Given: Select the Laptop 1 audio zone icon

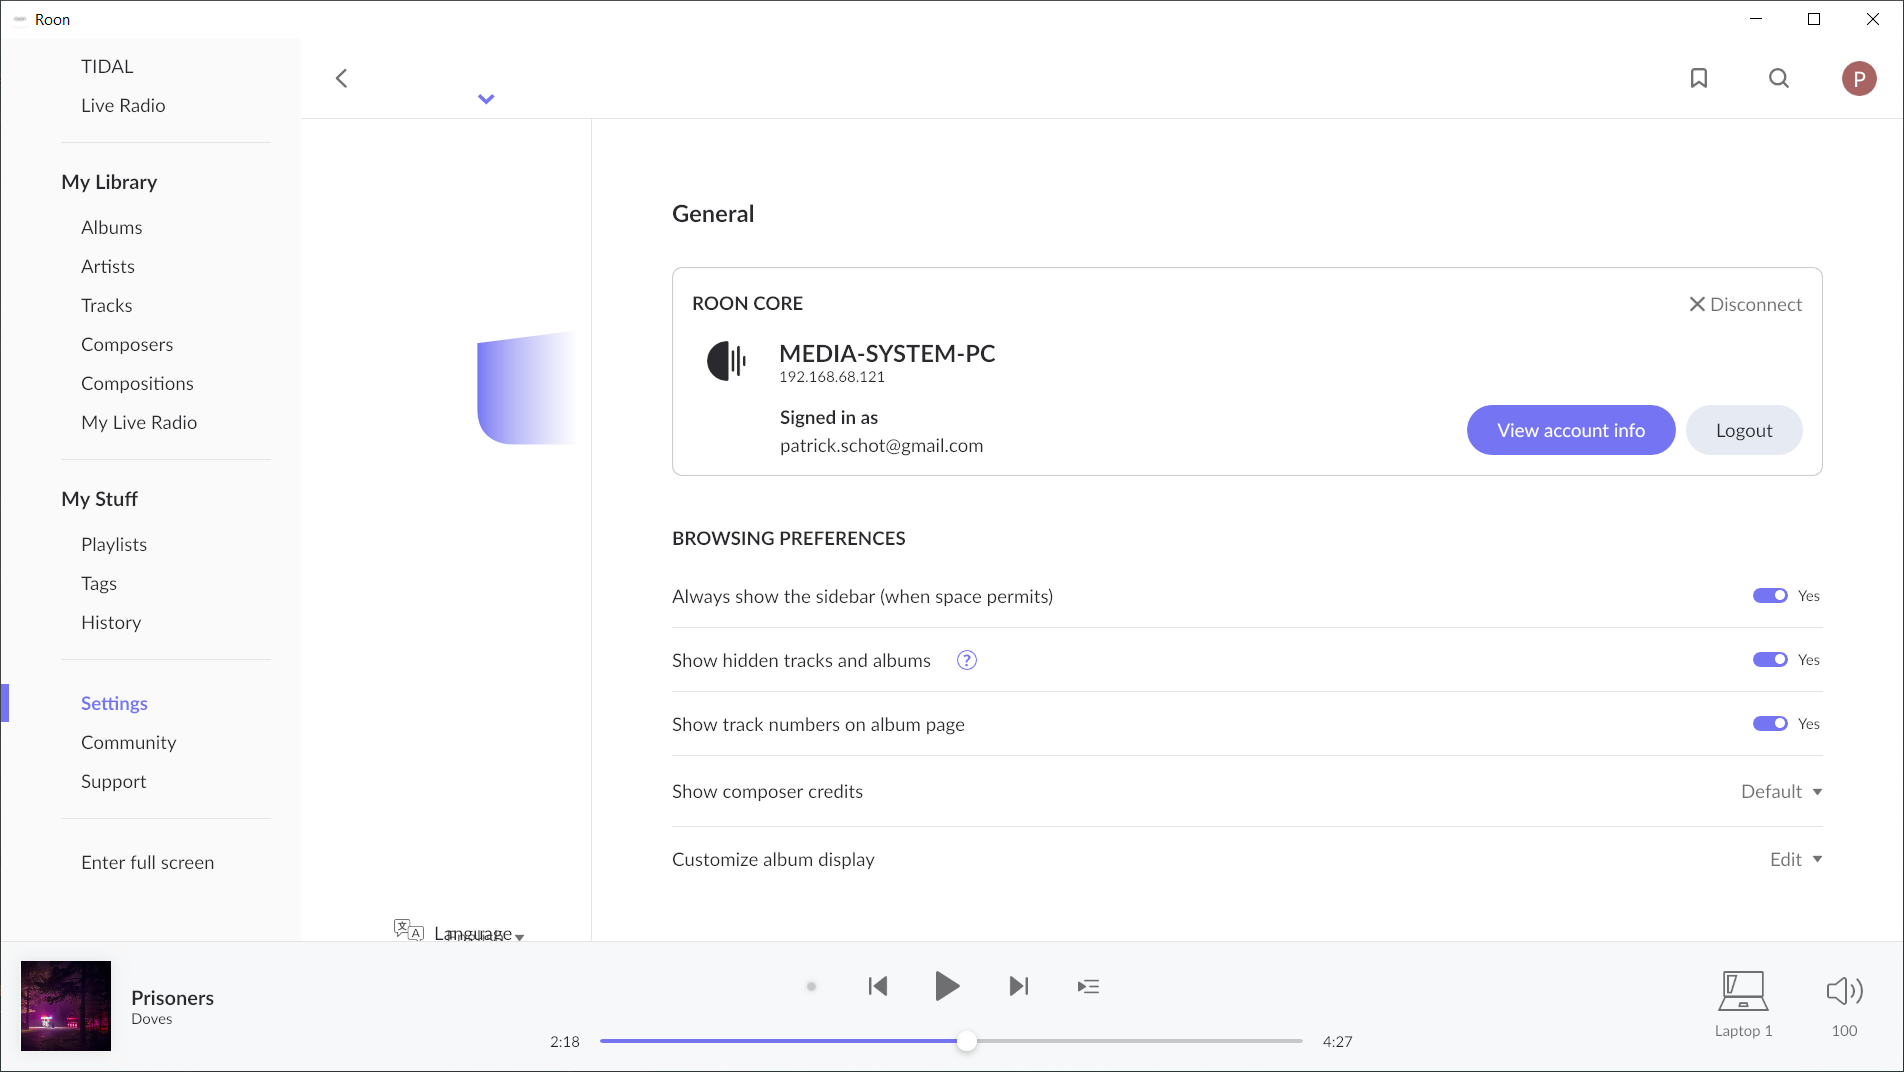Looking at the screenshot, I should click(x=1743, y=991).
